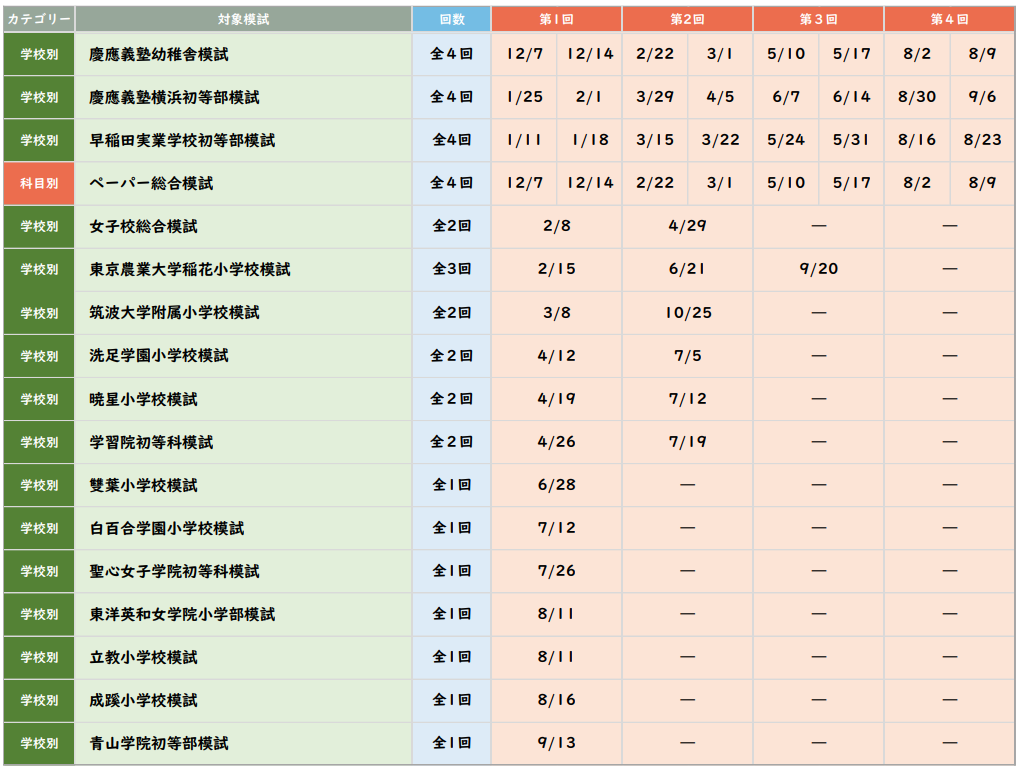Select 早稲田実業学校初等部模試 row name
The image size is (1020, 769).
point(182,141)
